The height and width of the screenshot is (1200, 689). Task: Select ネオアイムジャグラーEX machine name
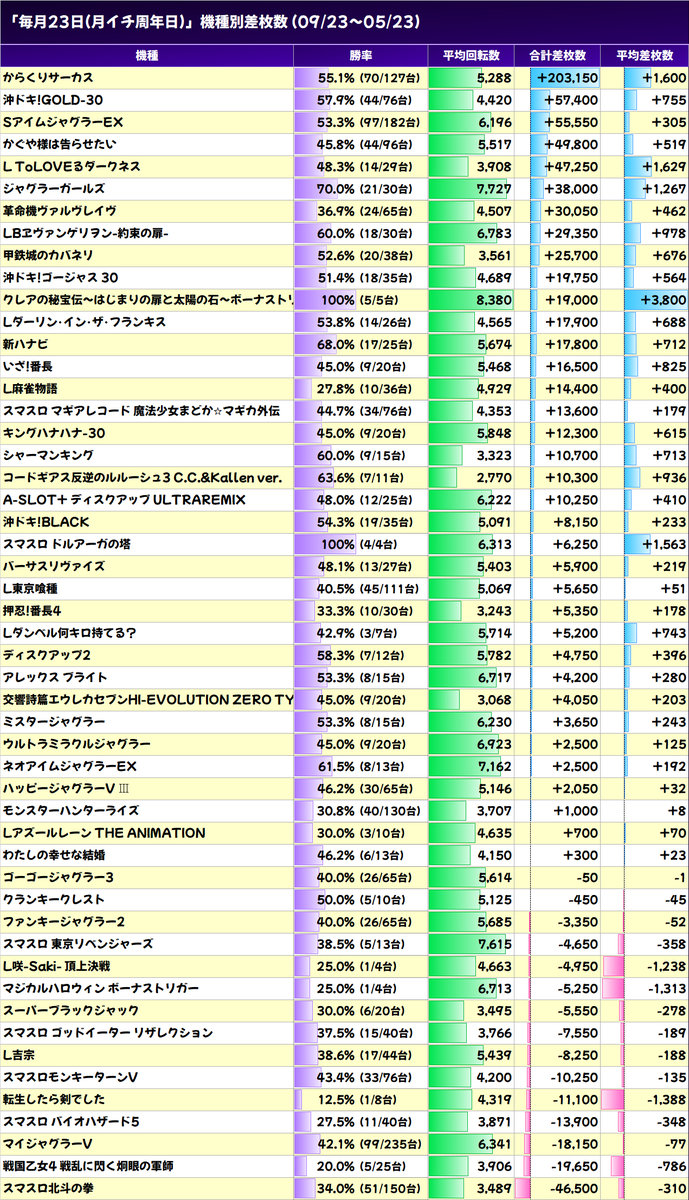pyautogui.click(x=69, y=765)
